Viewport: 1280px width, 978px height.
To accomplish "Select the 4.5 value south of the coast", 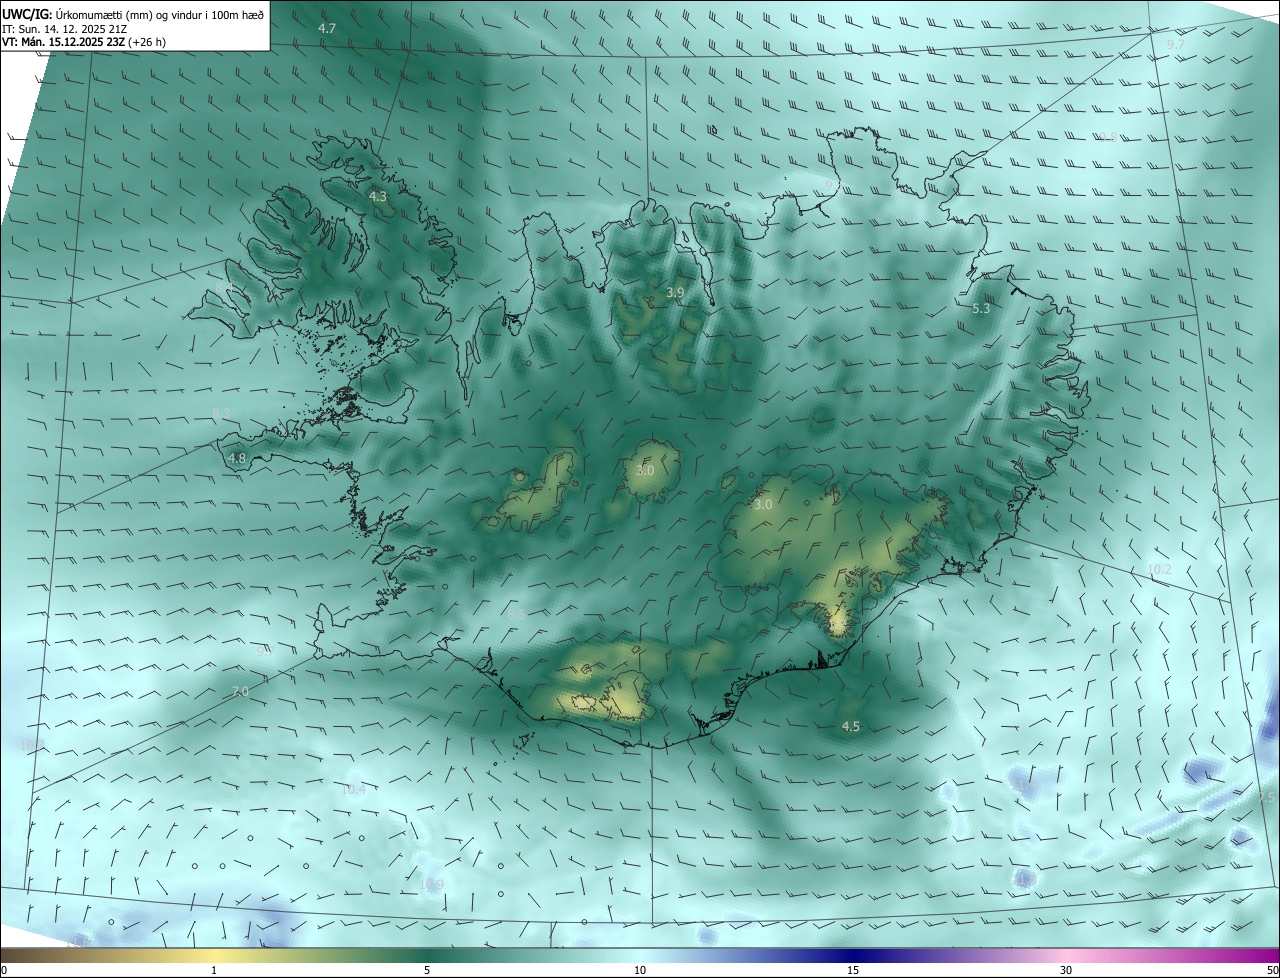I will [x=851, y=727].
